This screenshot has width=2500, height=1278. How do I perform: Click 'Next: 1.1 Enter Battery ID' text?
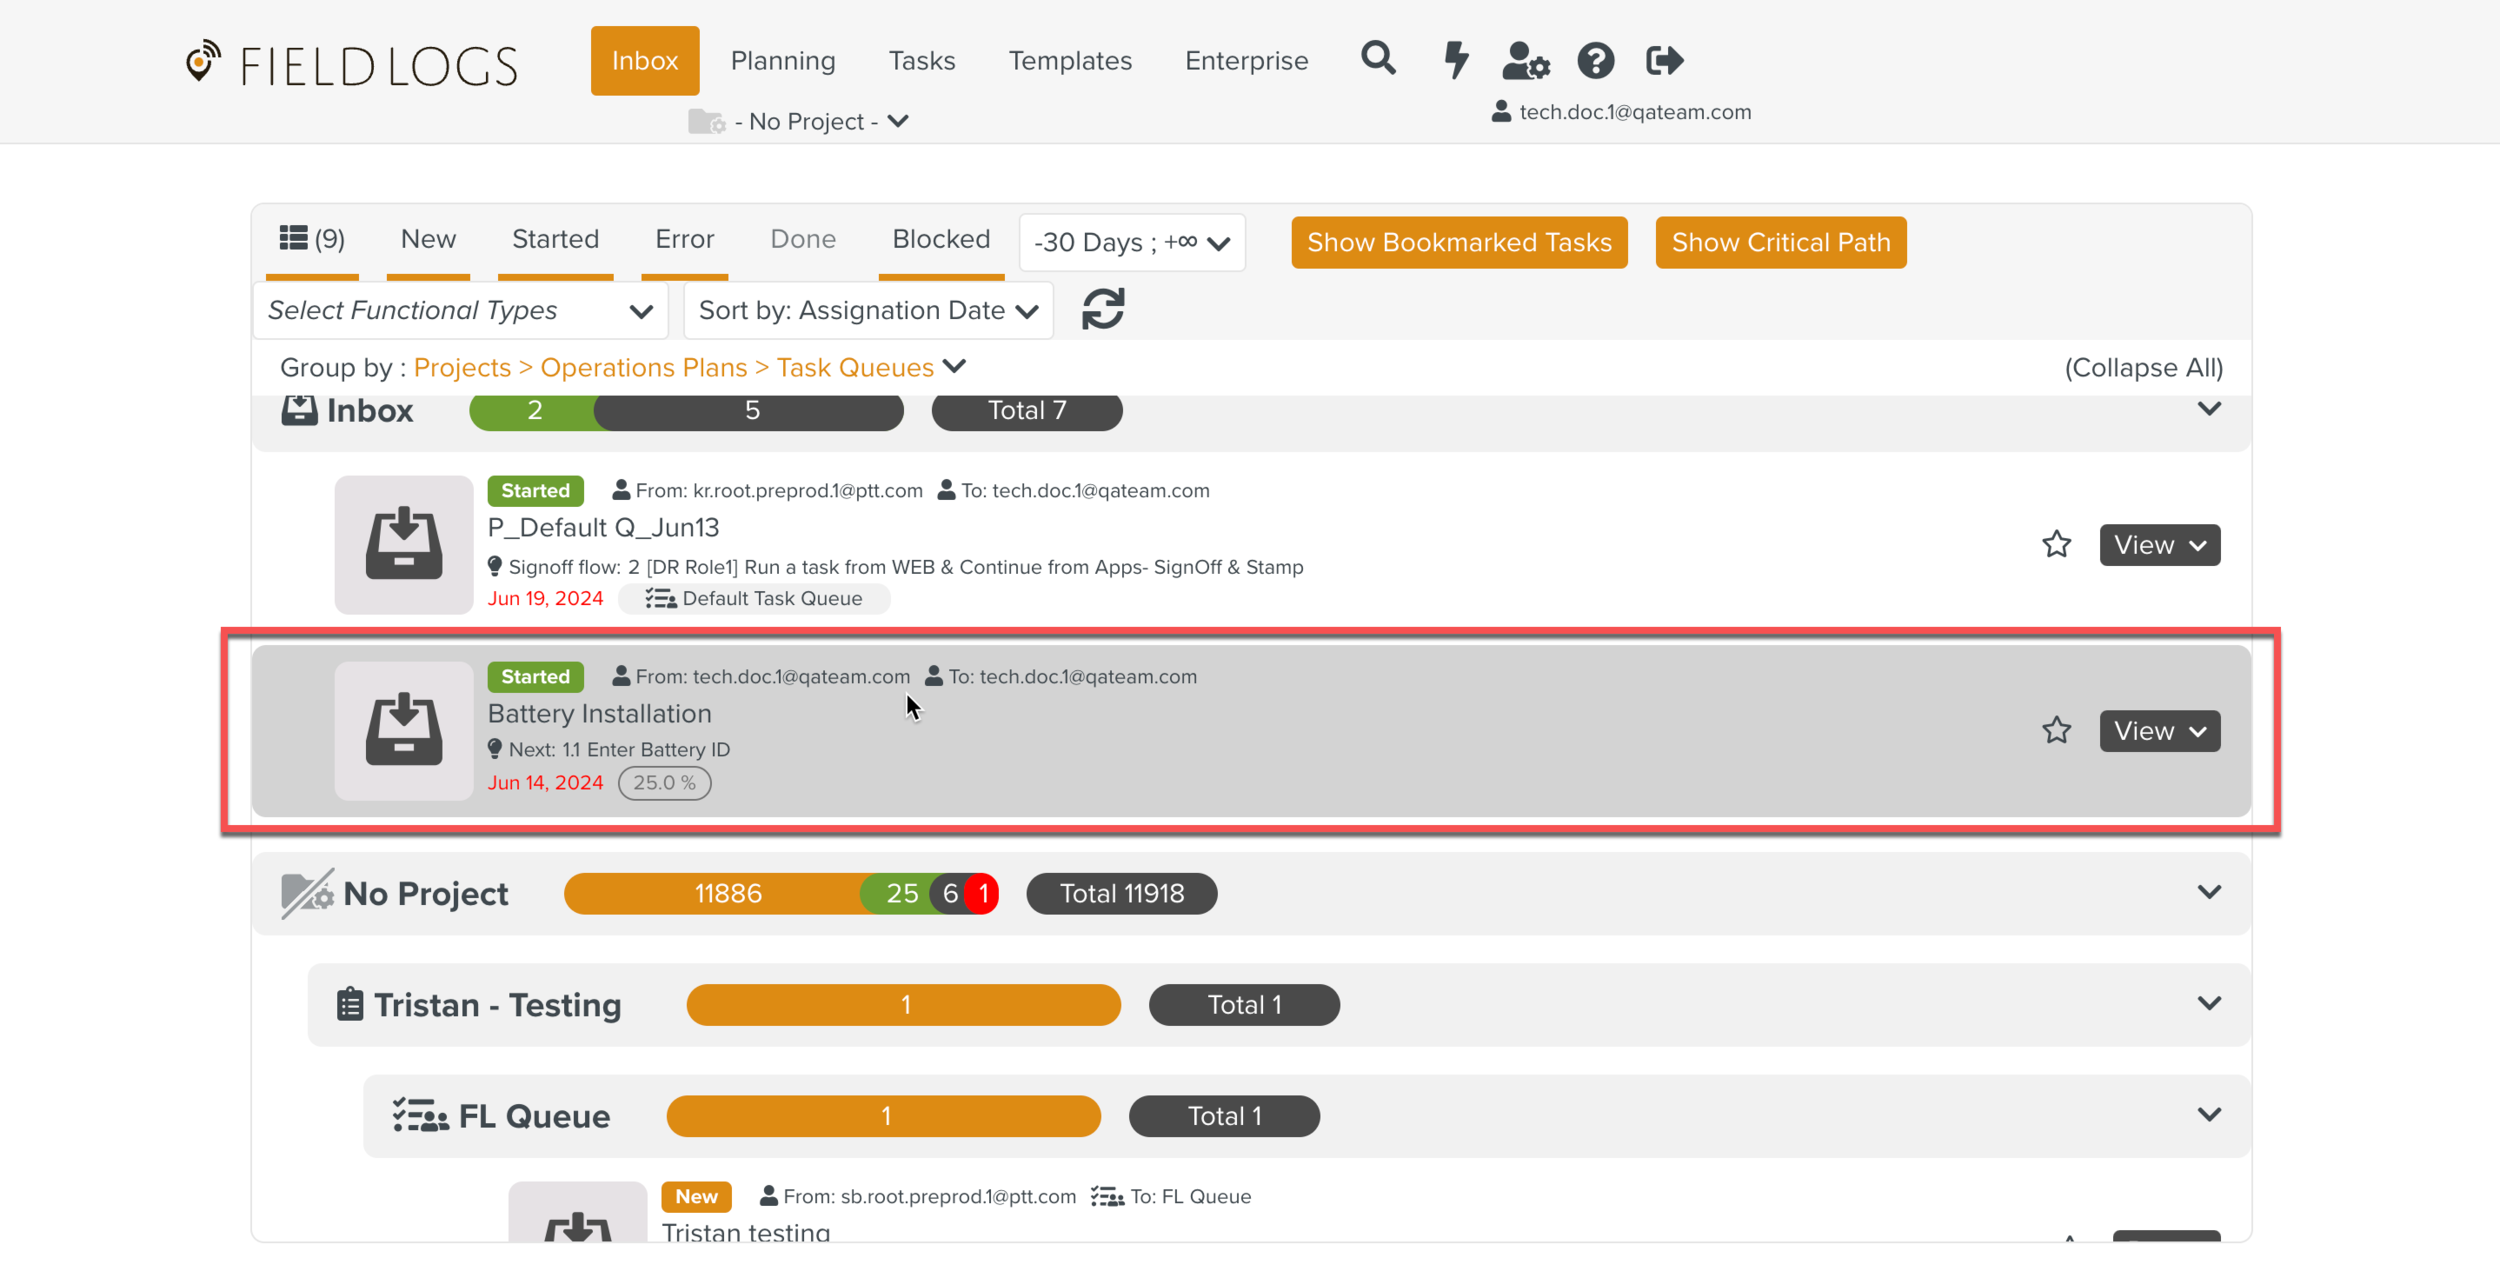619,749
